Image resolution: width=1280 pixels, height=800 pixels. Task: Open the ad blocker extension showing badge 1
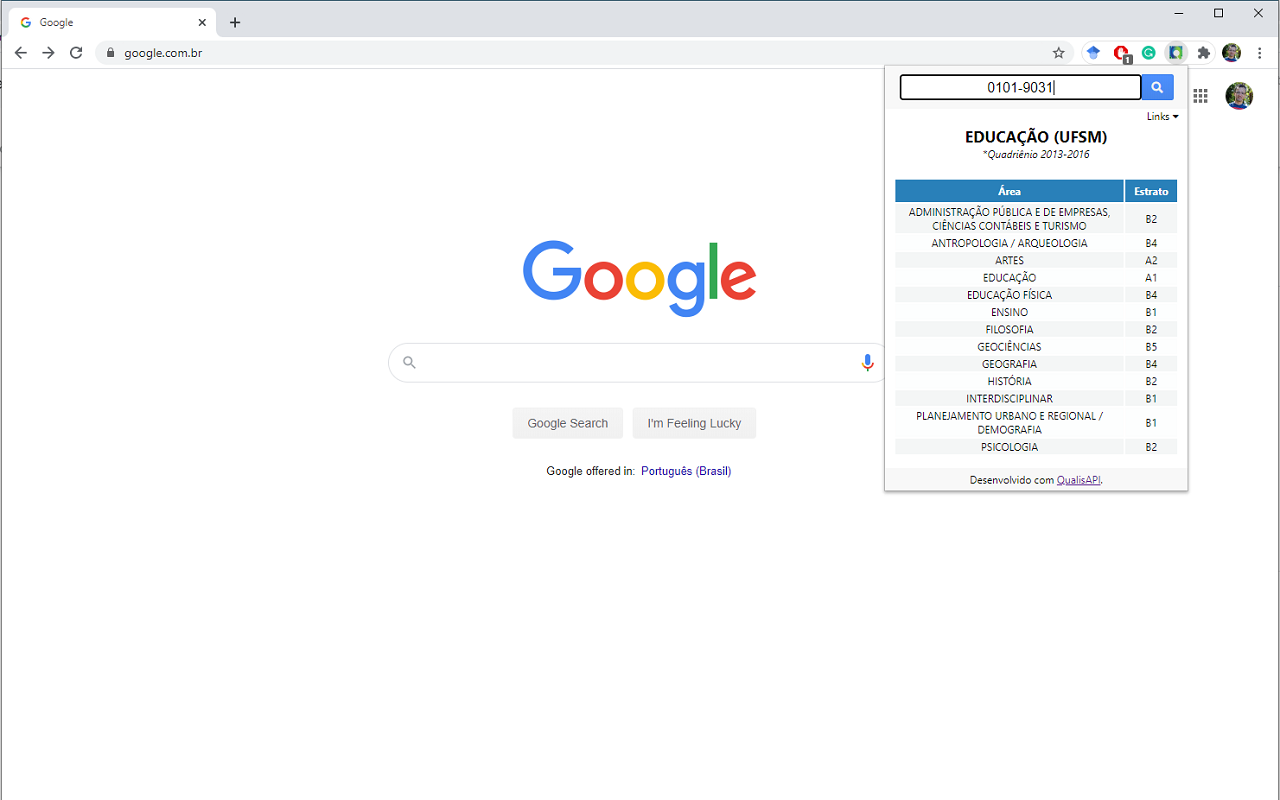(x=1120, y=52)
